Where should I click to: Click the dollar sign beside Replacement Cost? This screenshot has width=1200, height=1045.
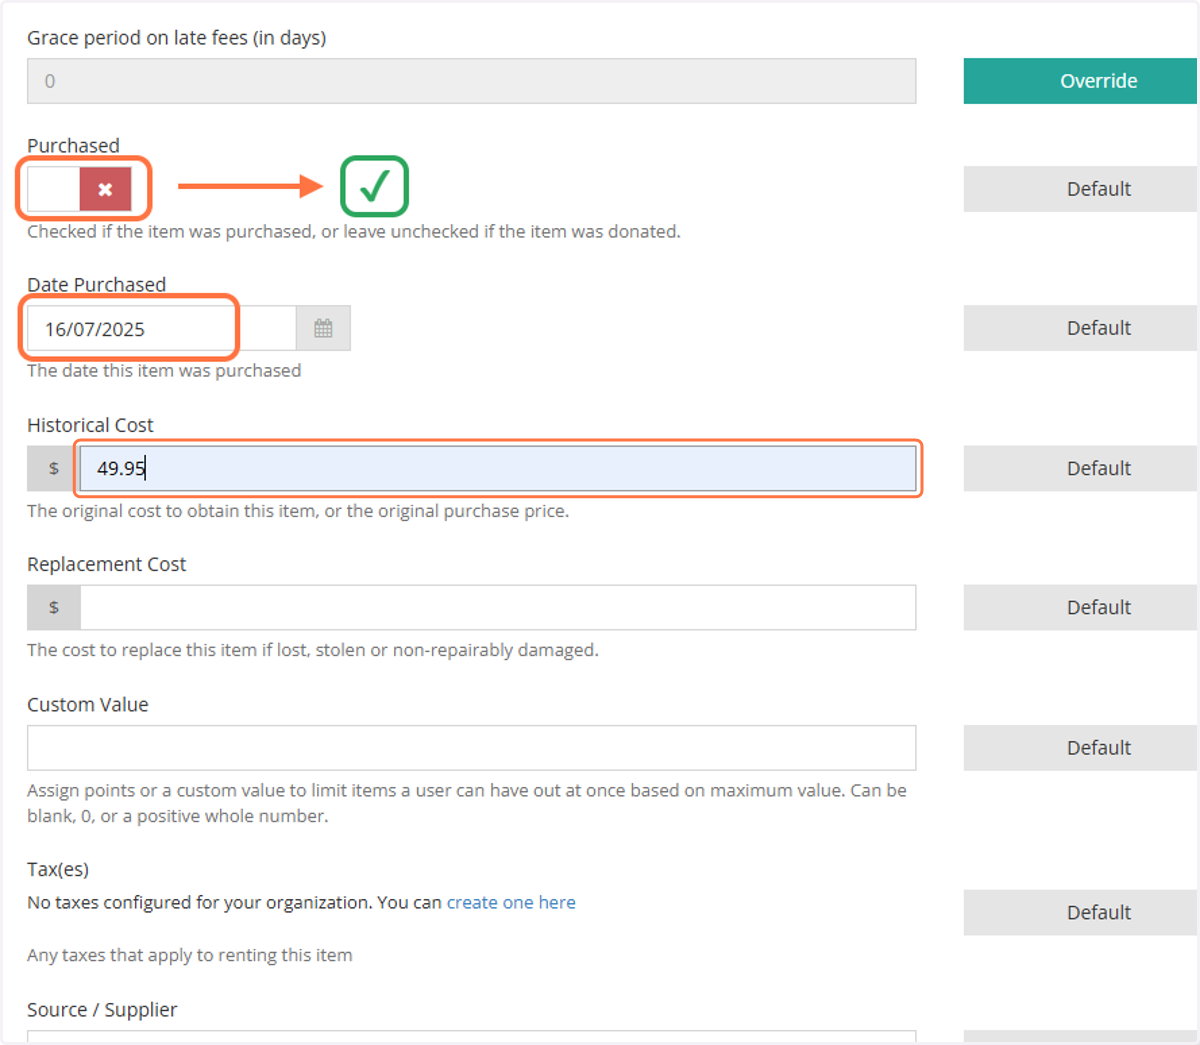tap(54, 607)
